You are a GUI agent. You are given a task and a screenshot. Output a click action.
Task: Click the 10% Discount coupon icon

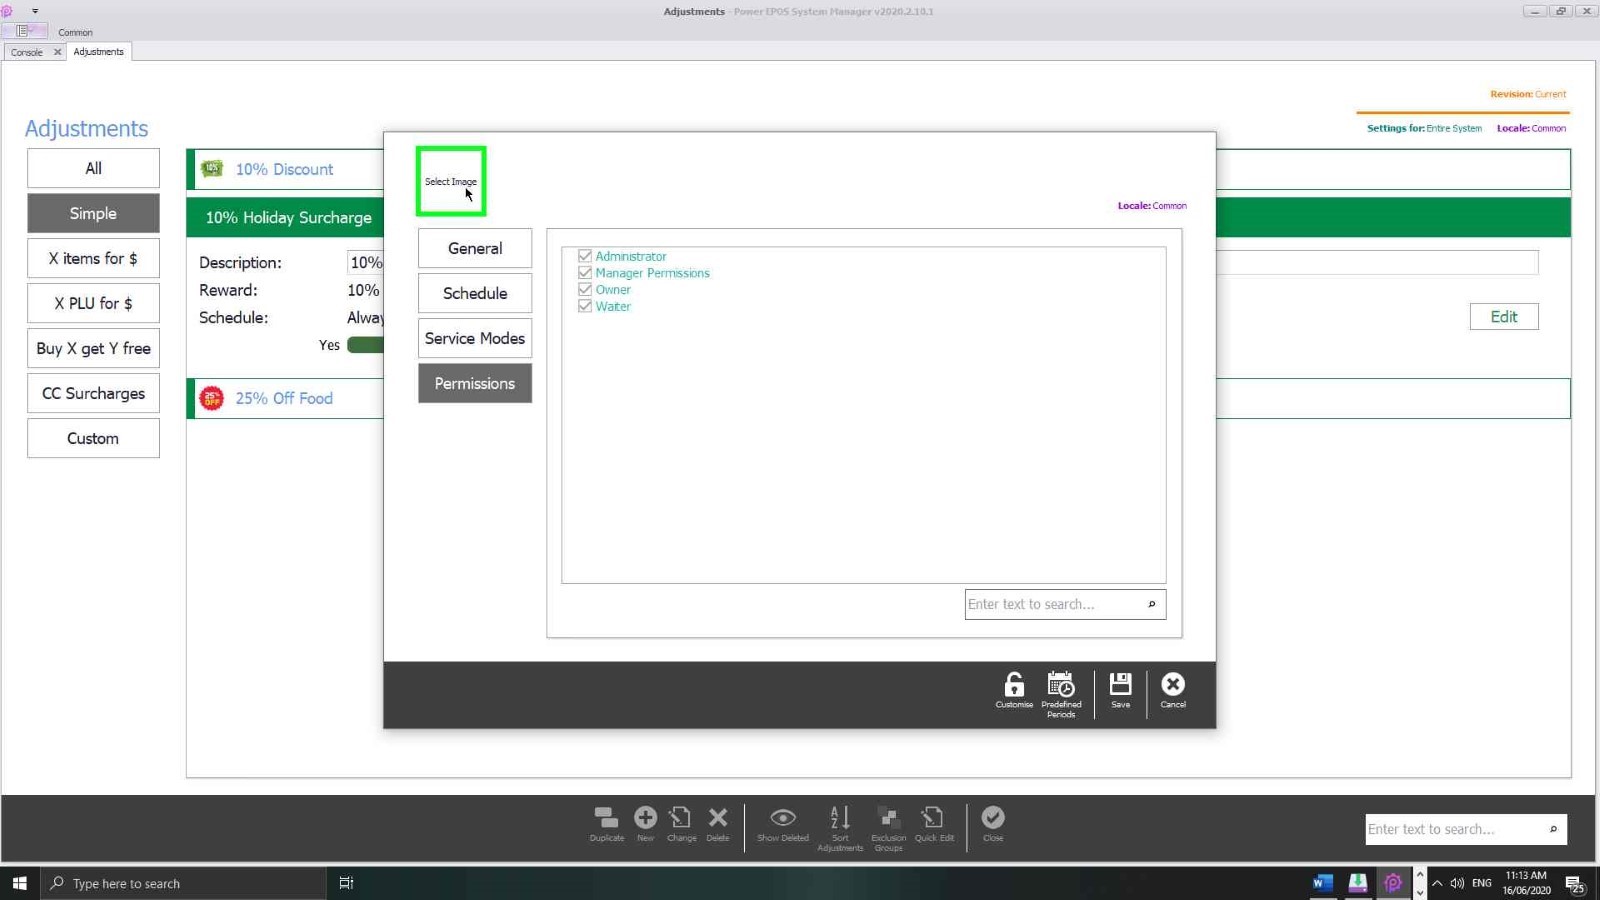click(212, 169)
